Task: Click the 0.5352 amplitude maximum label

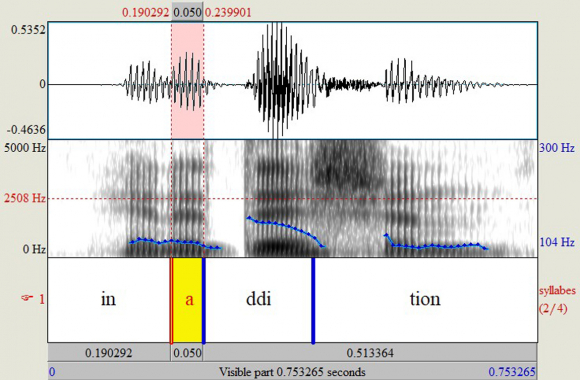Action: pos(28,30)
